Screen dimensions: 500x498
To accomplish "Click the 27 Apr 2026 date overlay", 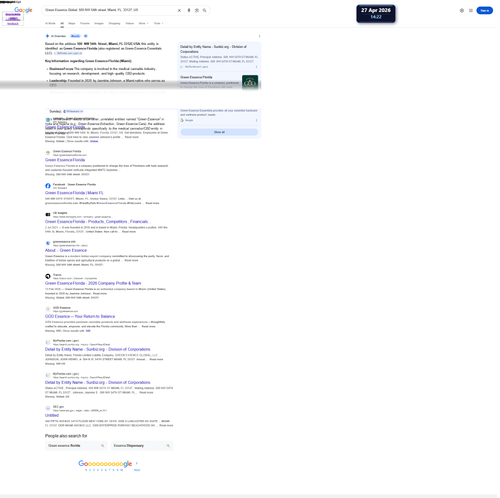I will [x=376, y=14].
